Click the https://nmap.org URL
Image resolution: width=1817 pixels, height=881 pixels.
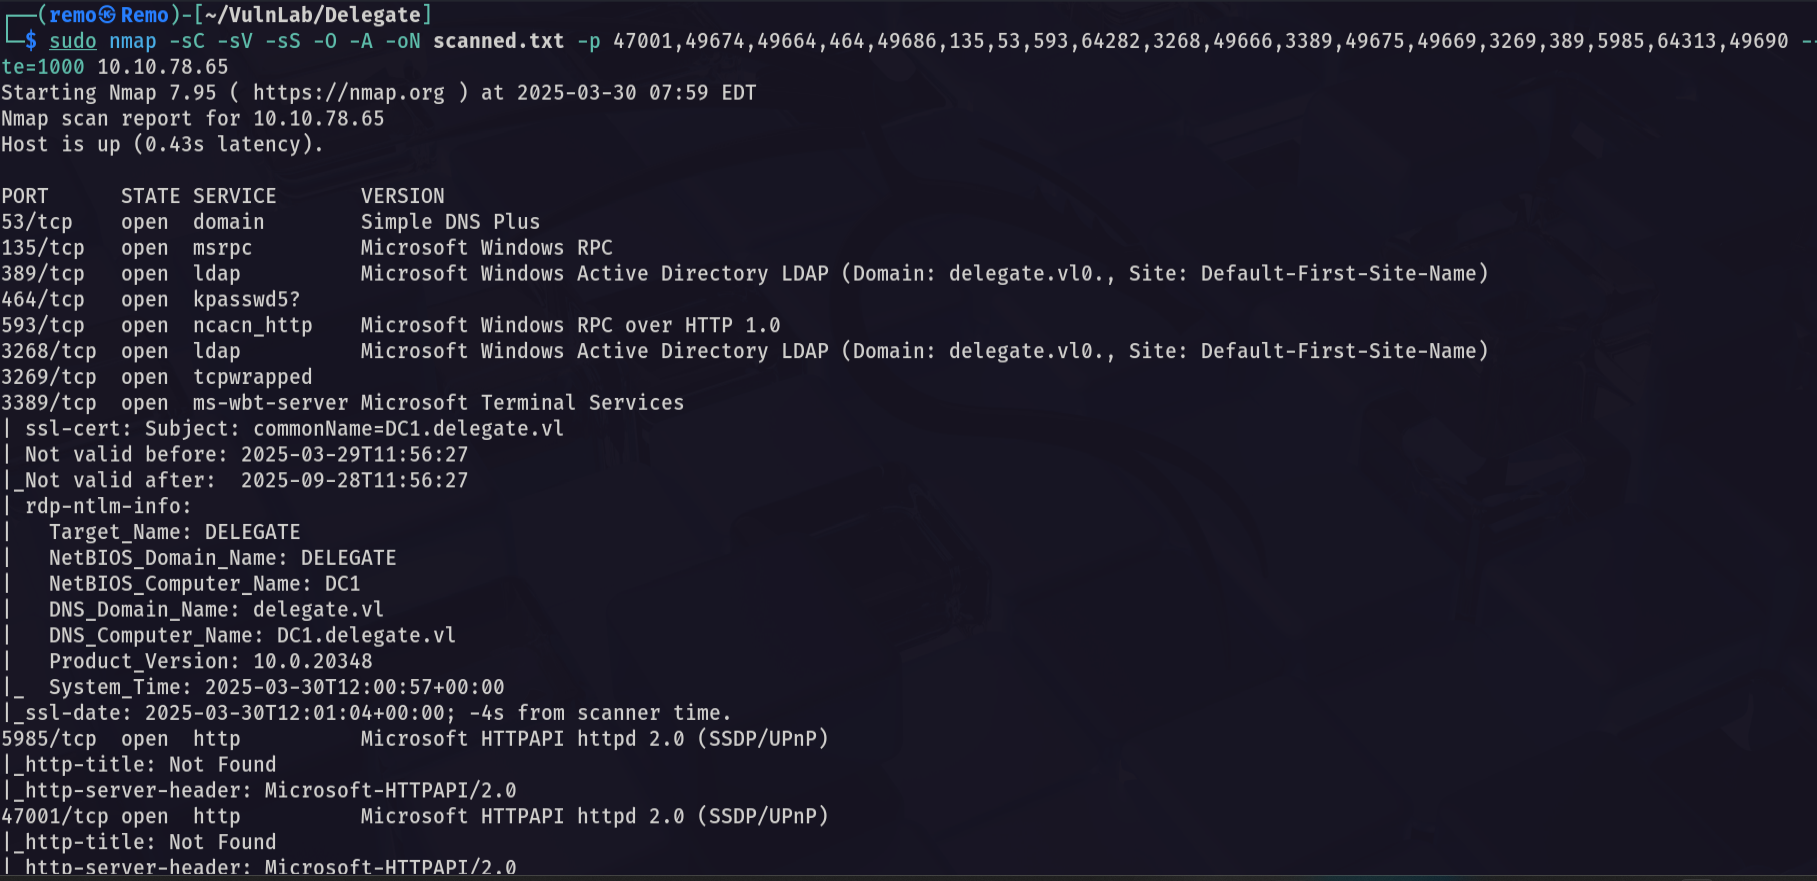point(348,93)
